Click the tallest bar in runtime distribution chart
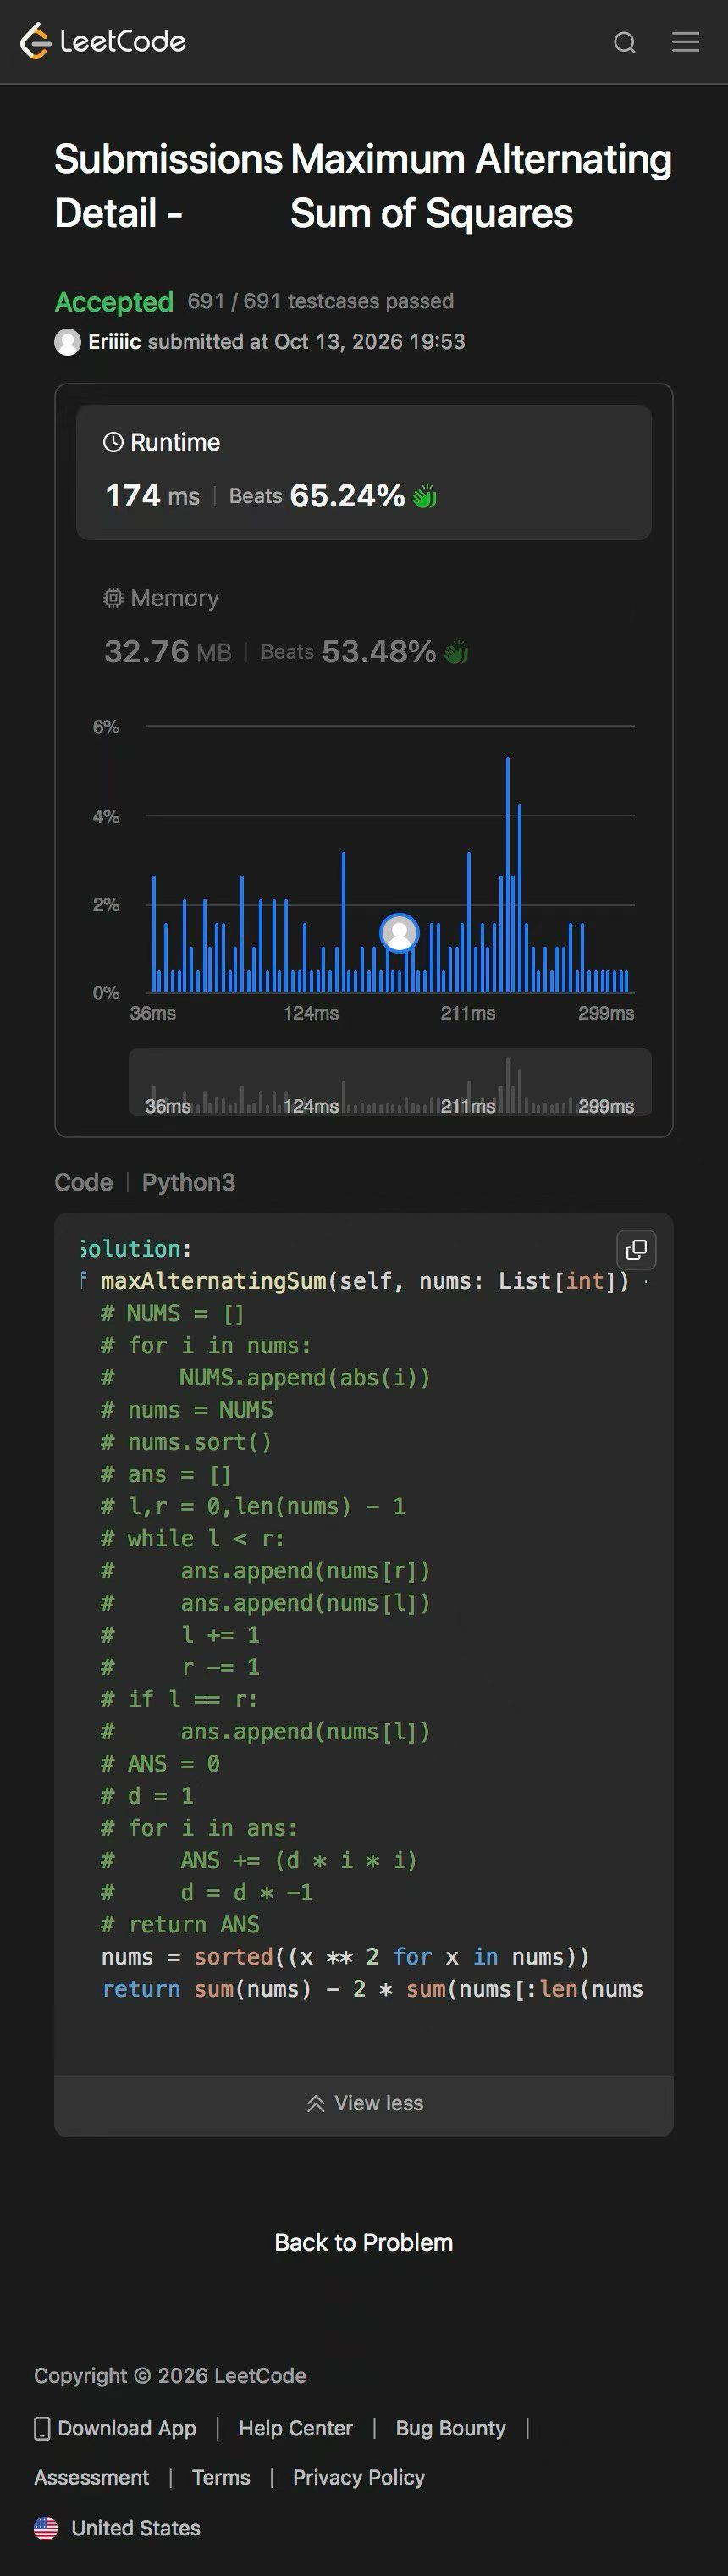The image size is (728, 2576). 508,875
